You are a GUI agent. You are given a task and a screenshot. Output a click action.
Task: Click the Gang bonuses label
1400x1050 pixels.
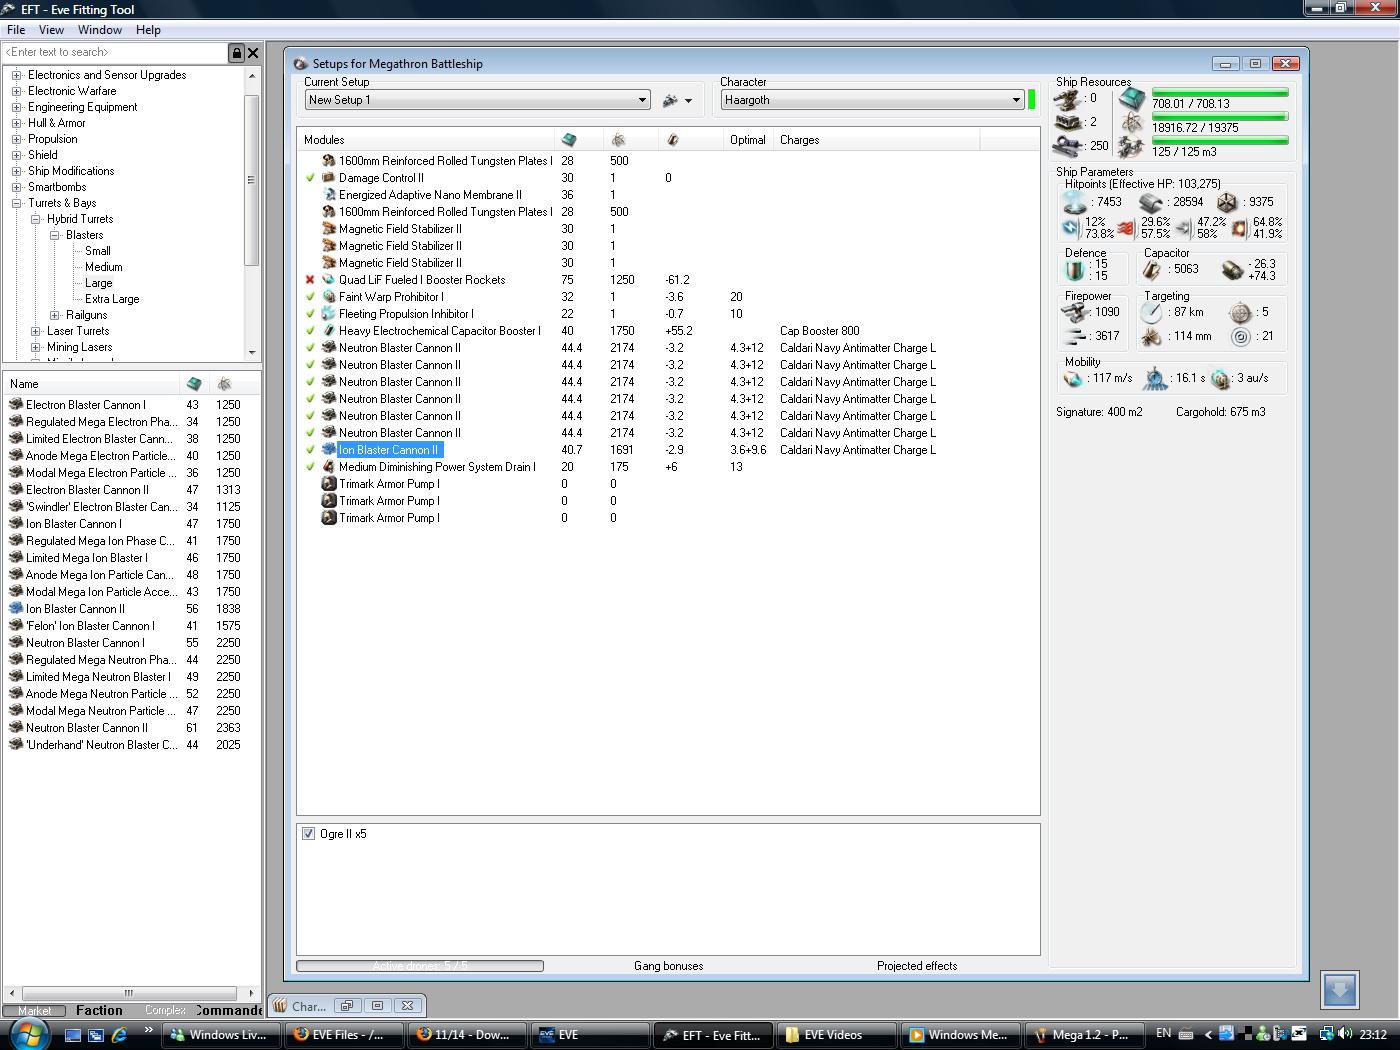[668, 966]
